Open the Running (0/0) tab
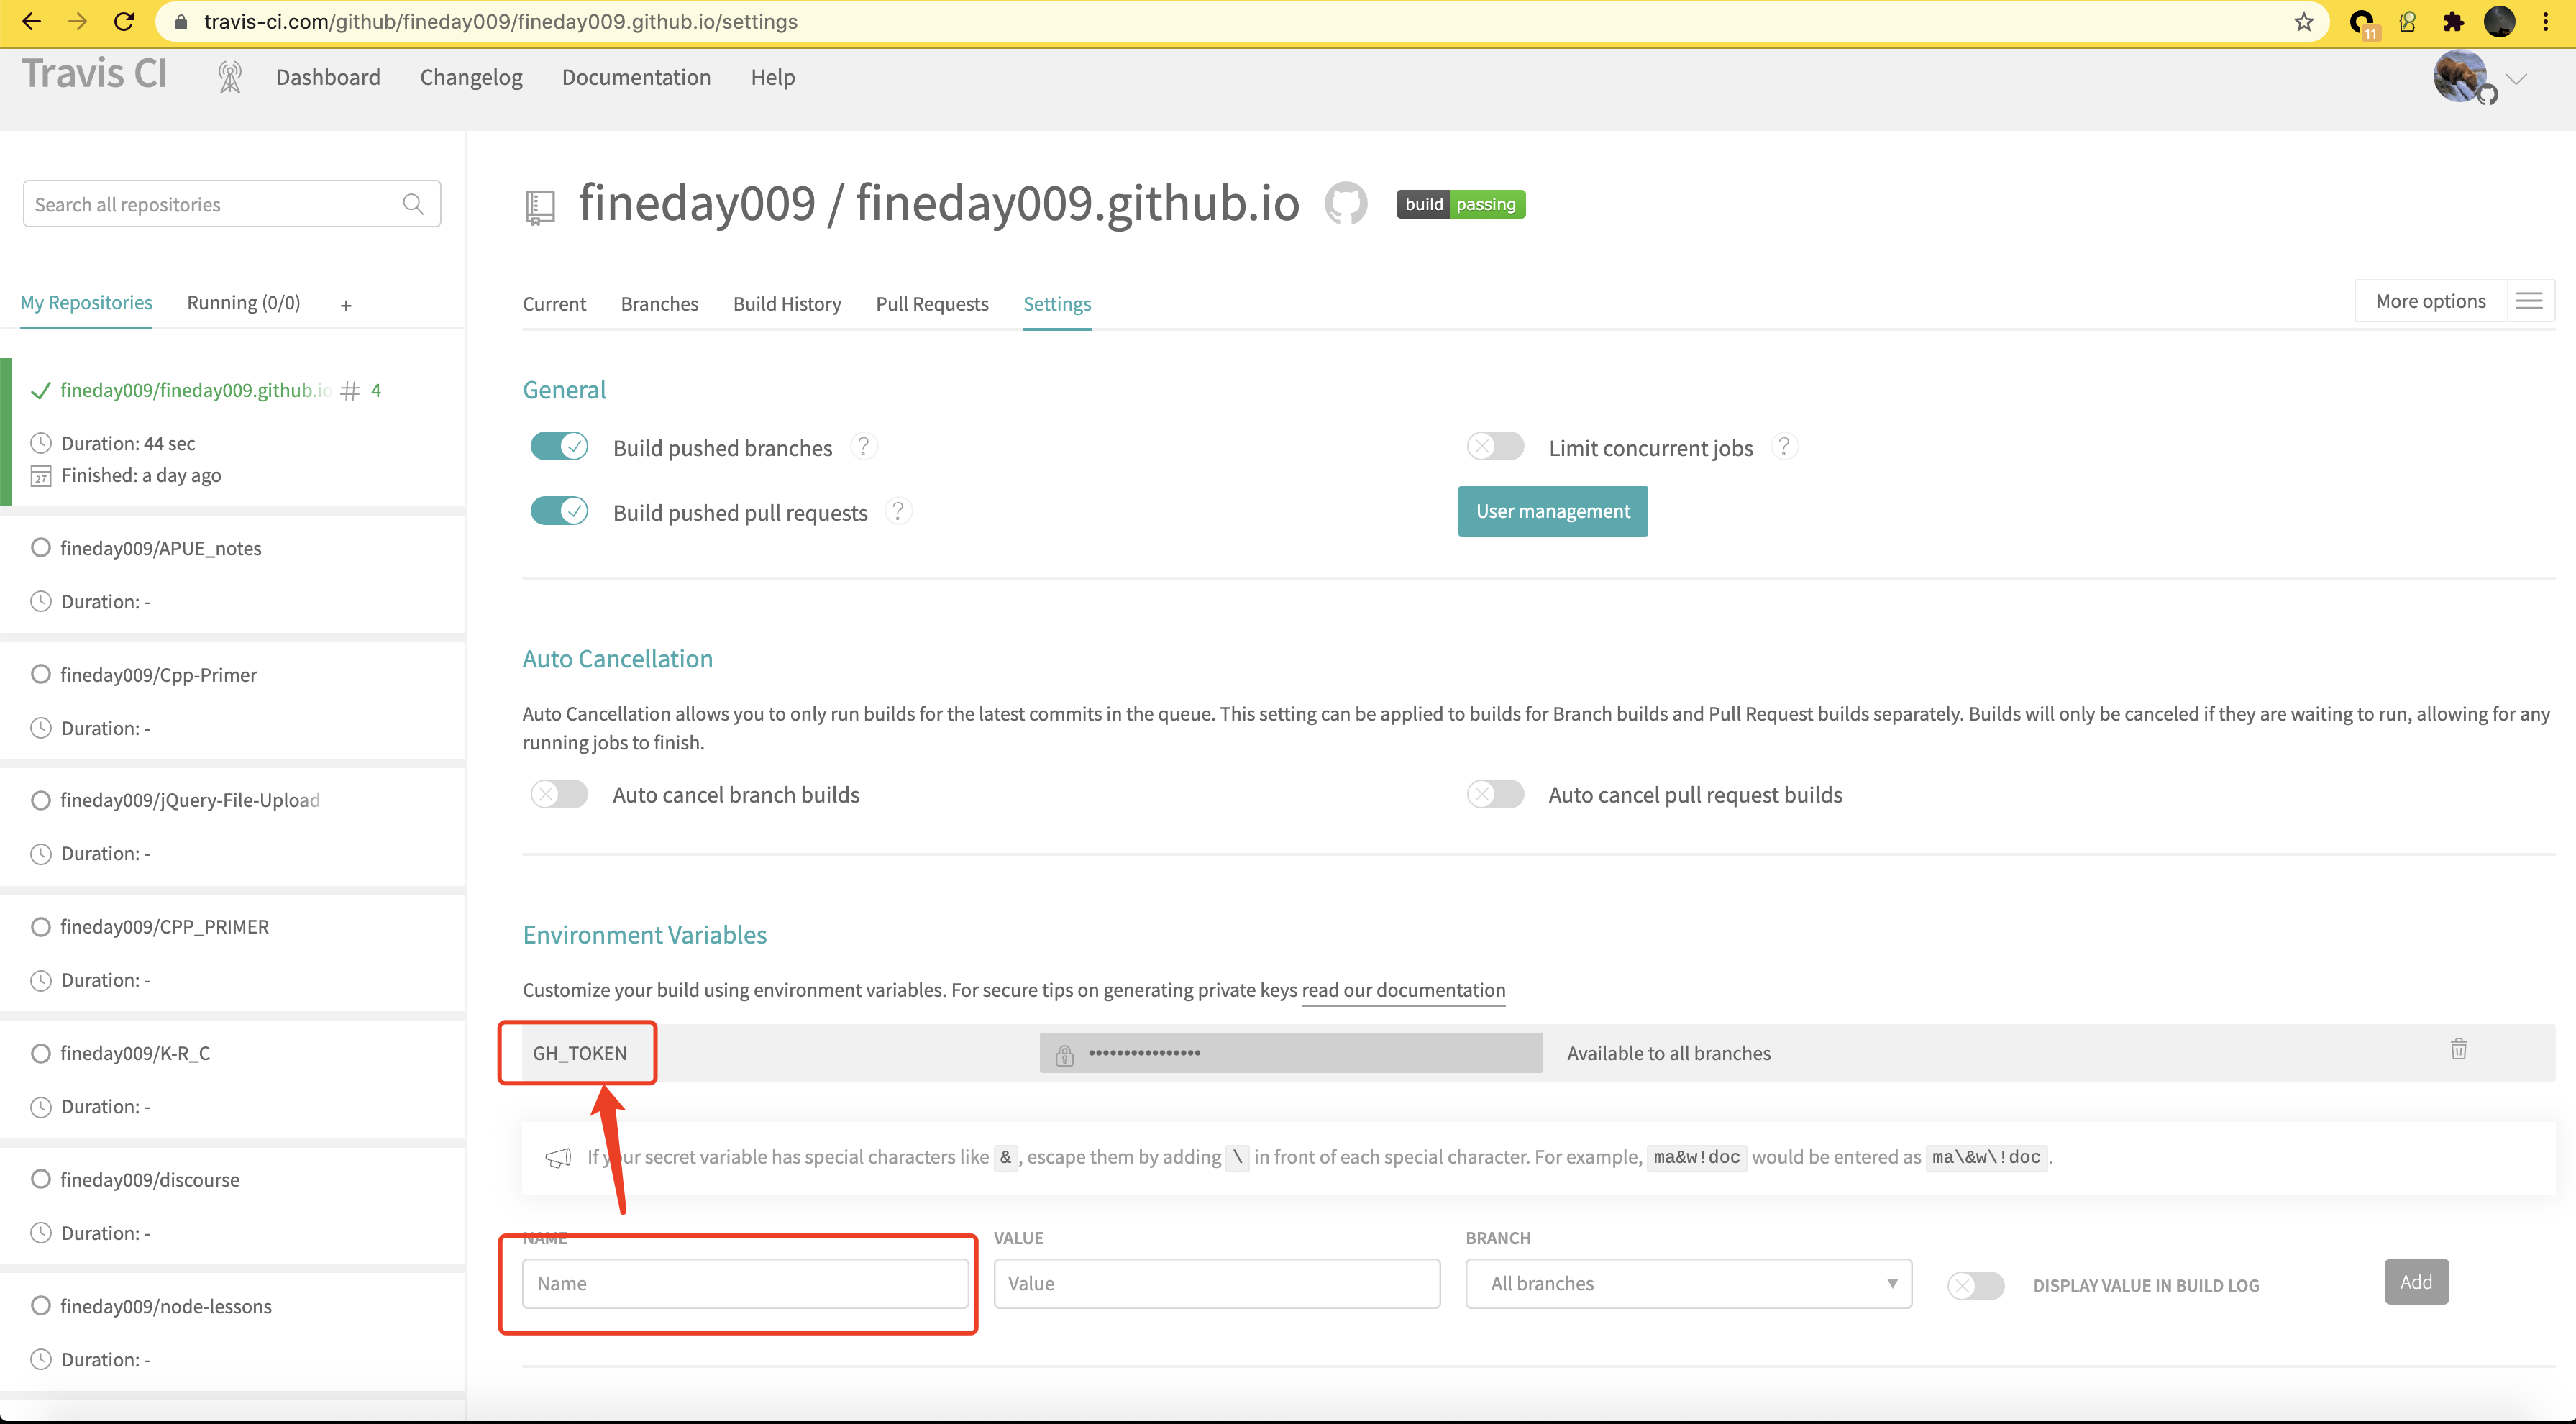 (x=243, y=303)
